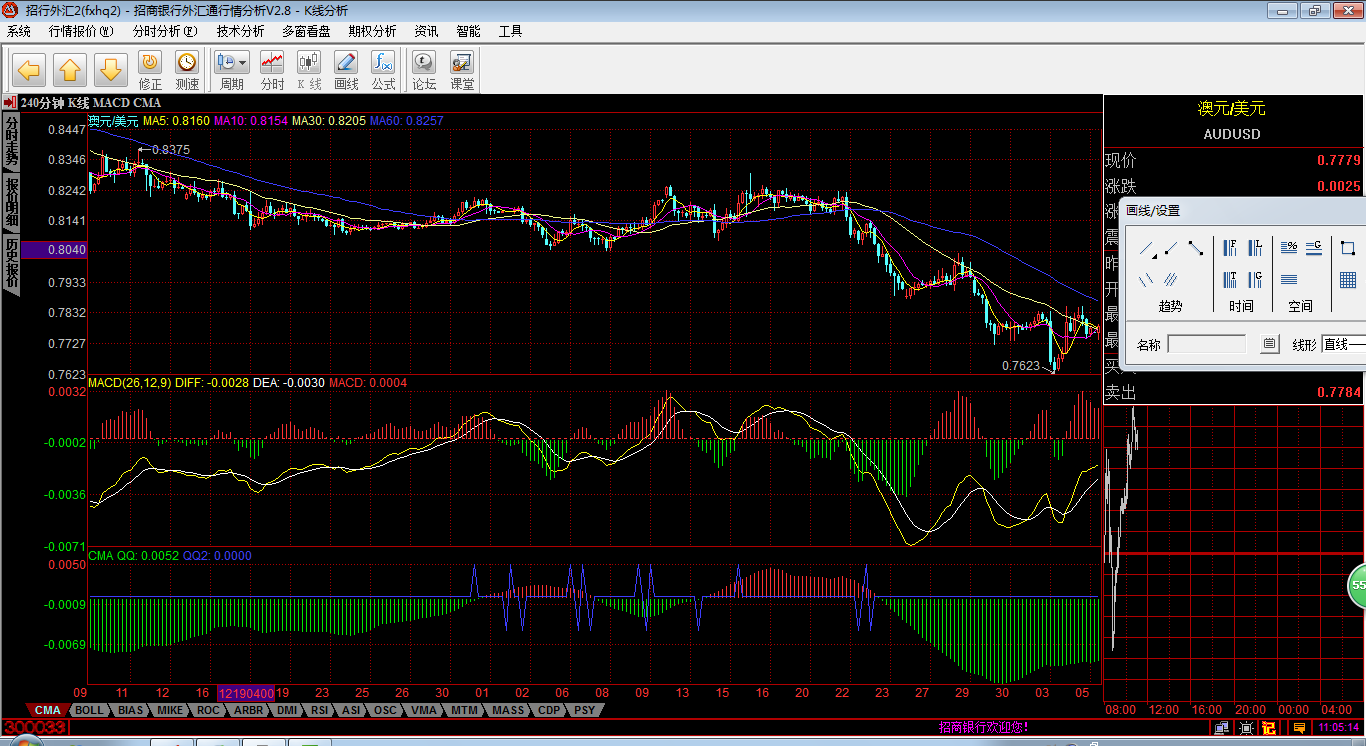Select the RSI indicator tab
The image size is (1366, 746).
pyautogui.click(x=319, y=710)
